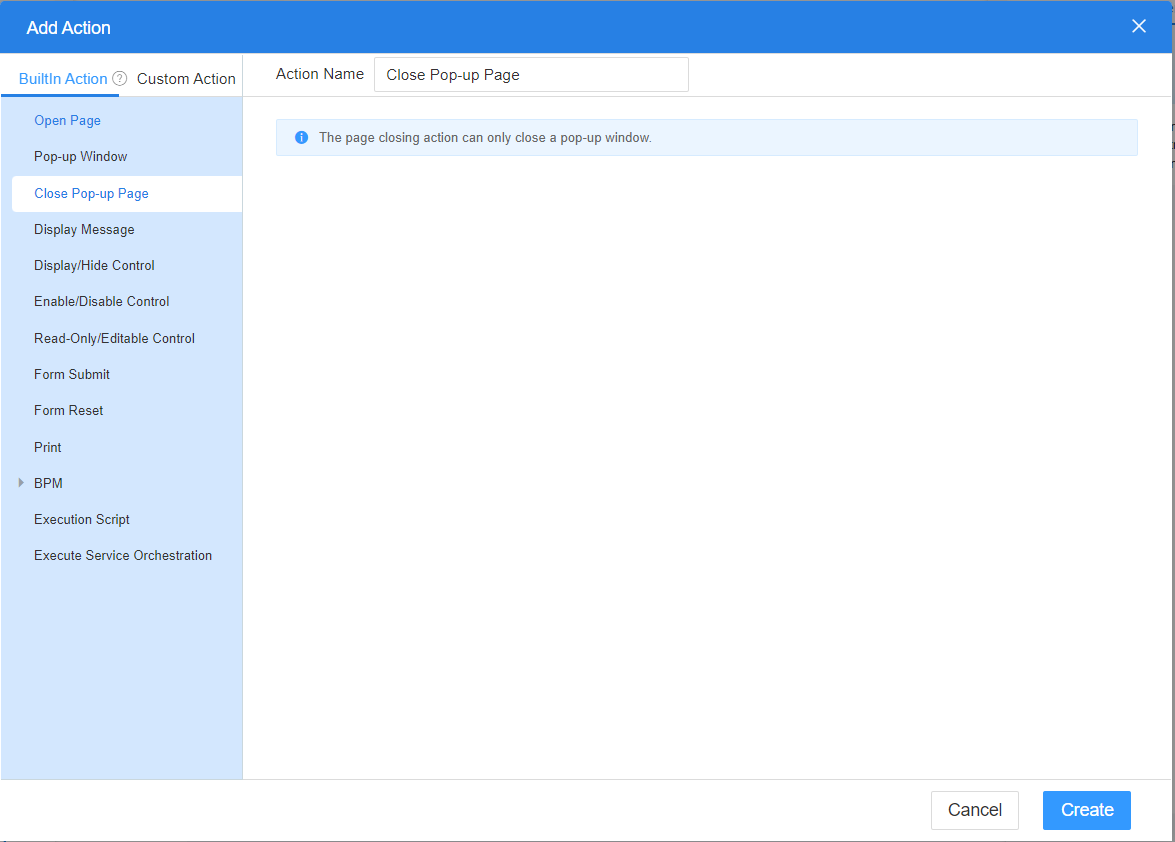Choose Display/Hide Control action
The height and width of the screenshot is (842, 1175).
(94, 265)
